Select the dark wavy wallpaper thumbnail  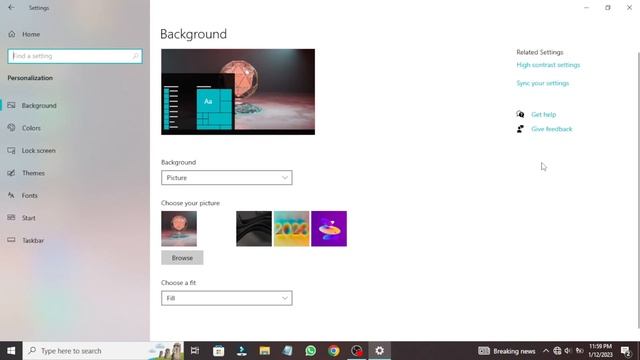[254, 229]
